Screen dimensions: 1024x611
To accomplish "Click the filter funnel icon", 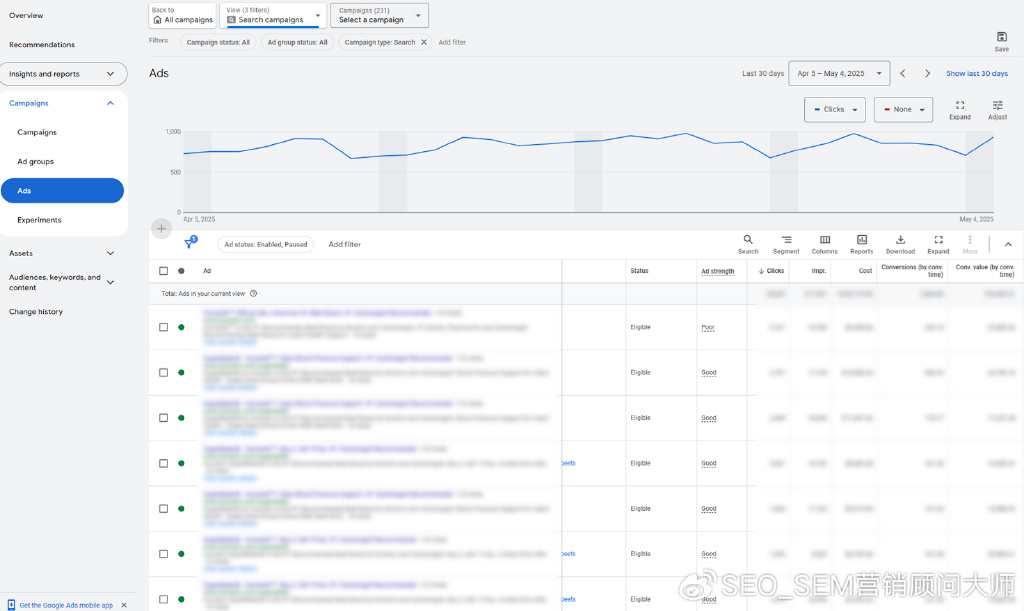I will [190, 243].
